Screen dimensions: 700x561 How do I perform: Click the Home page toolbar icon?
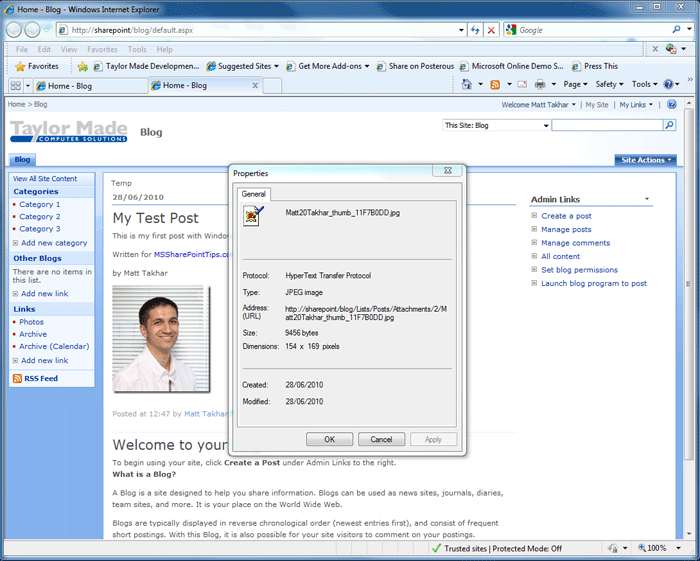467,84
